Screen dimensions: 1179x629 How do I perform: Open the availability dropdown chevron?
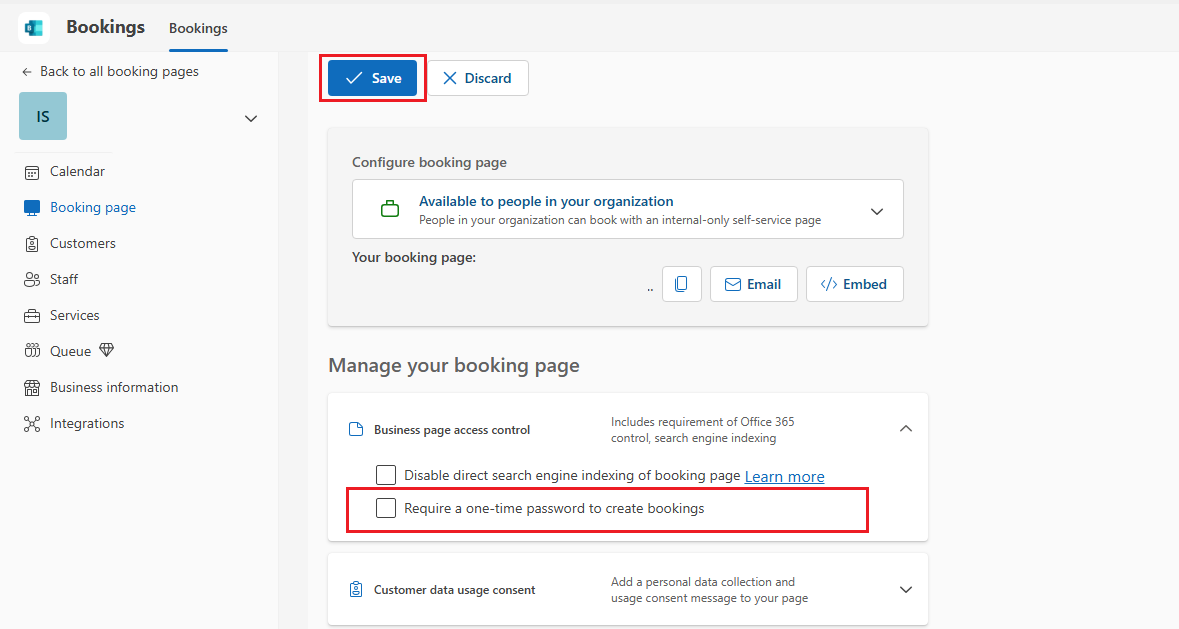877,211
